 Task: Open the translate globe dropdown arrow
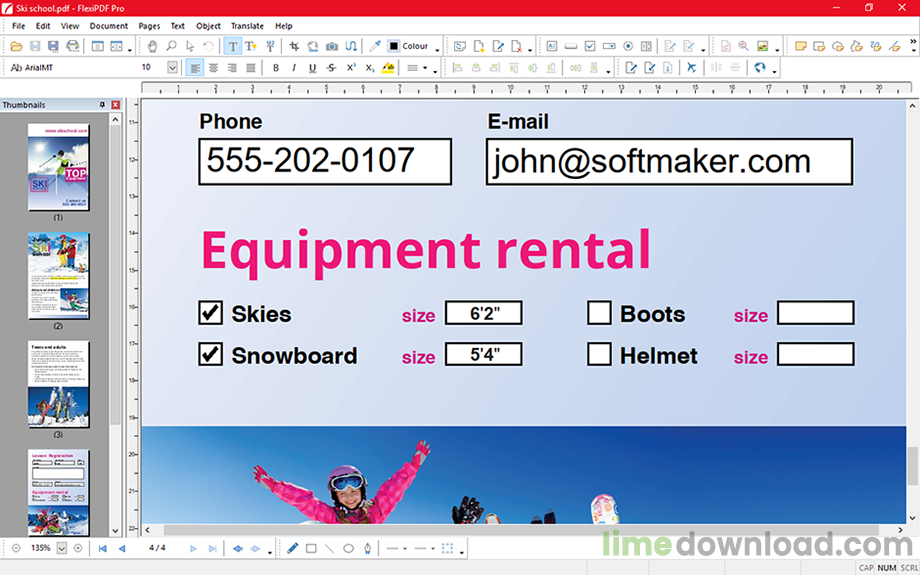coord(774,71)
